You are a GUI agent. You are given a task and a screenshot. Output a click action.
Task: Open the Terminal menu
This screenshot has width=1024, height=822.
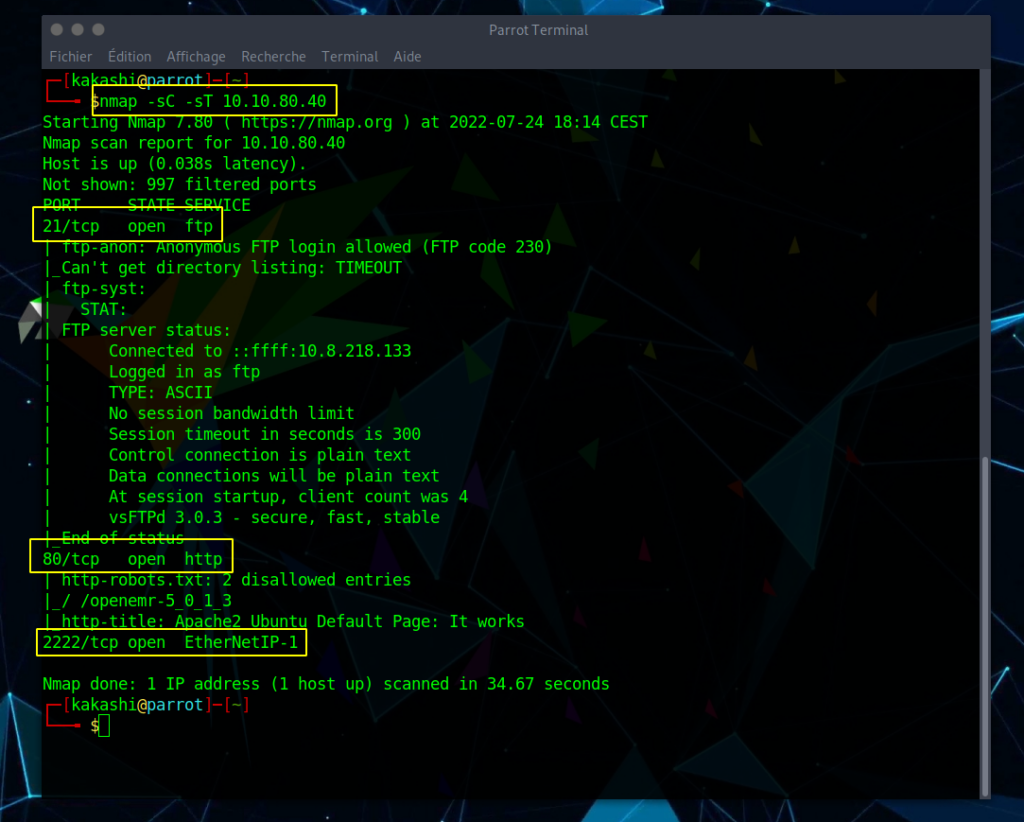click(349, 57)
